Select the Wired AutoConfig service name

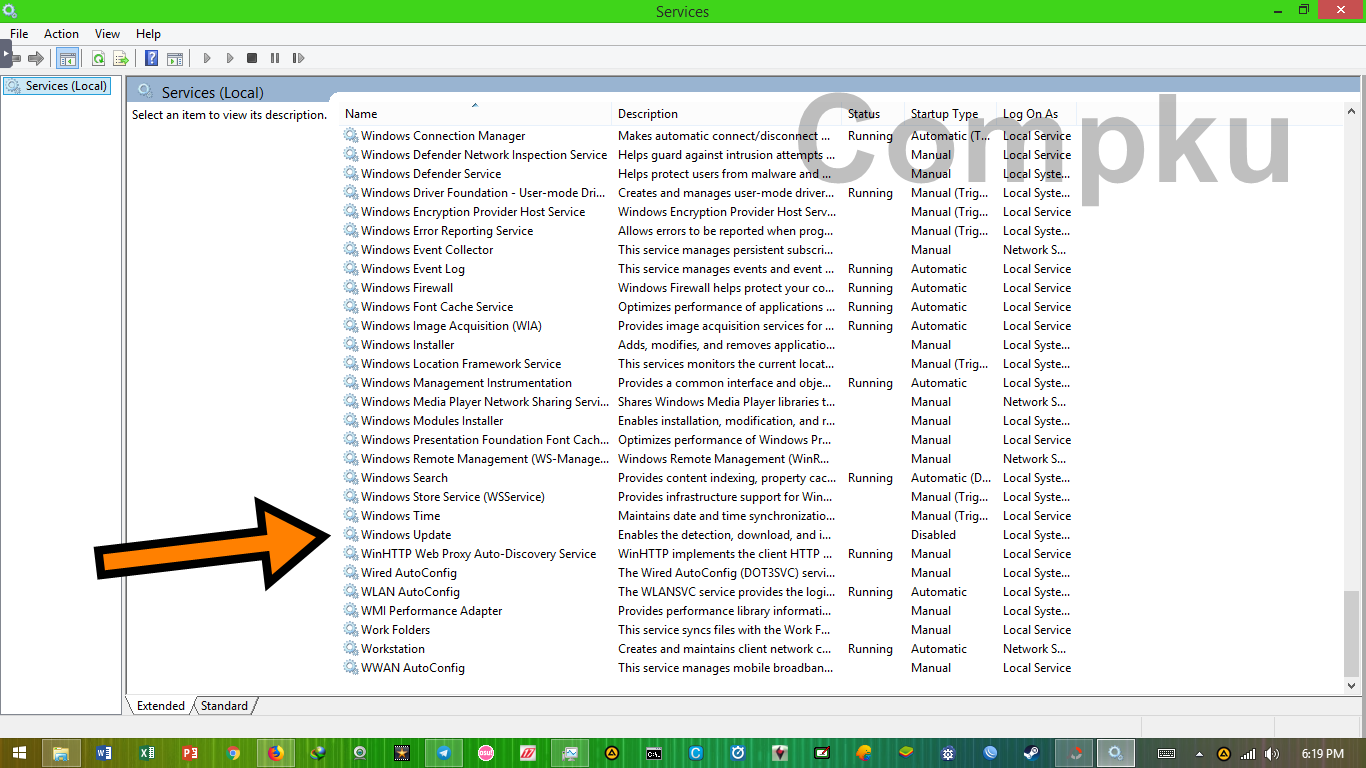(409, 573)
